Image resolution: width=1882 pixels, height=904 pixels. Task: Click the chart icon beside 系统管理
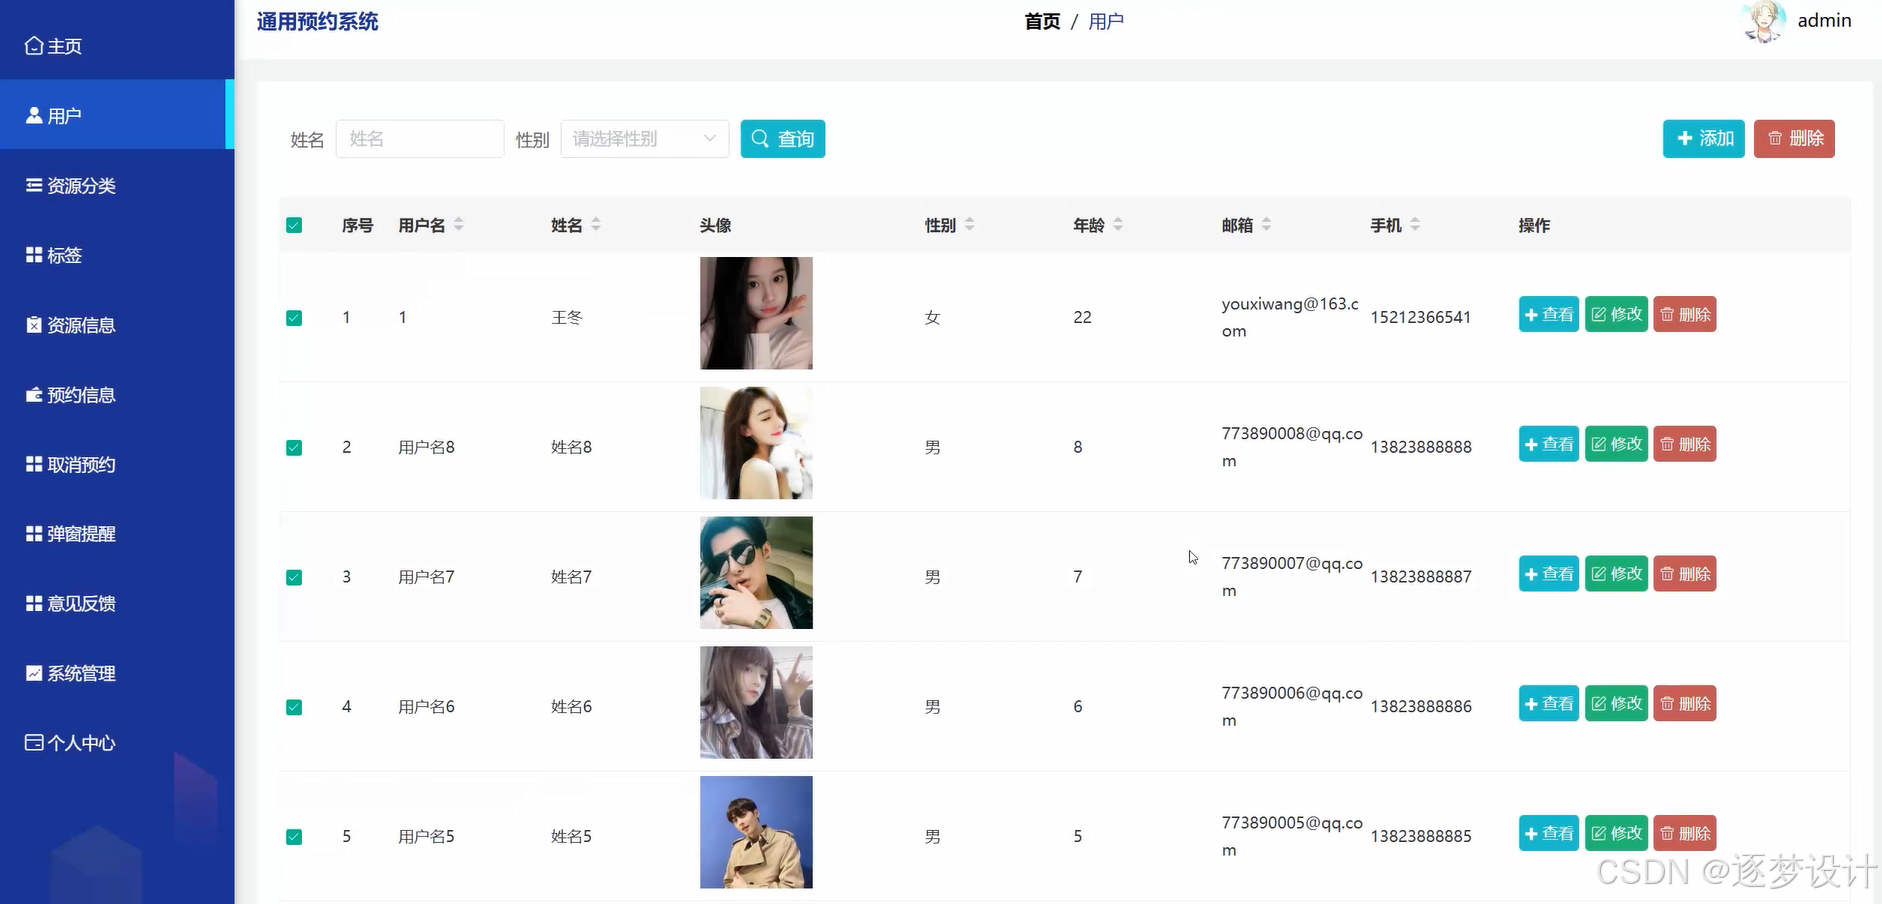coord(34,673)
